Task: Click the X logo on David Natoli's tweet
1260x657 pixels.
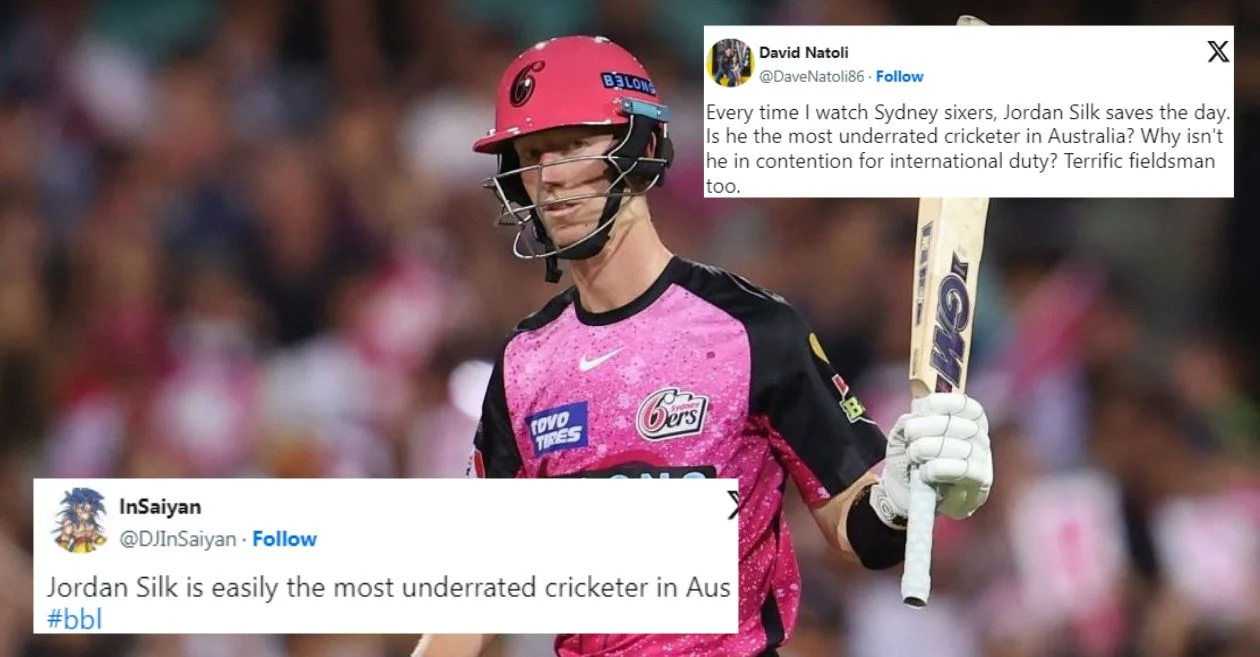Action: coord(1218,52)
